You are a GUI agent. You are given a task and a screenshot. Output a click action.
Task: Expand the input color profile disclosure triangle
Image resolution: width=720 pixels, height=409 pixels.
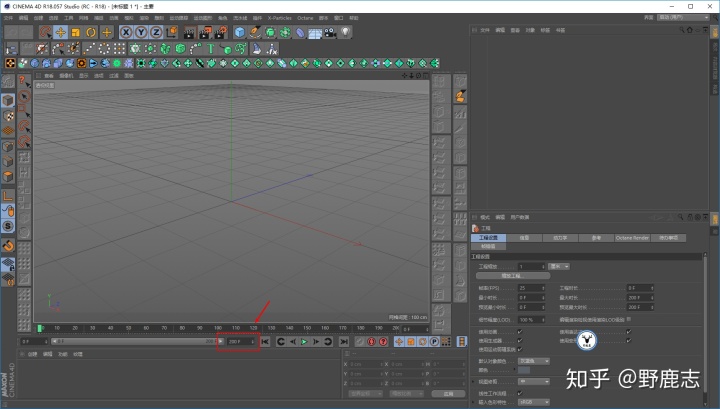click(474, 402)
